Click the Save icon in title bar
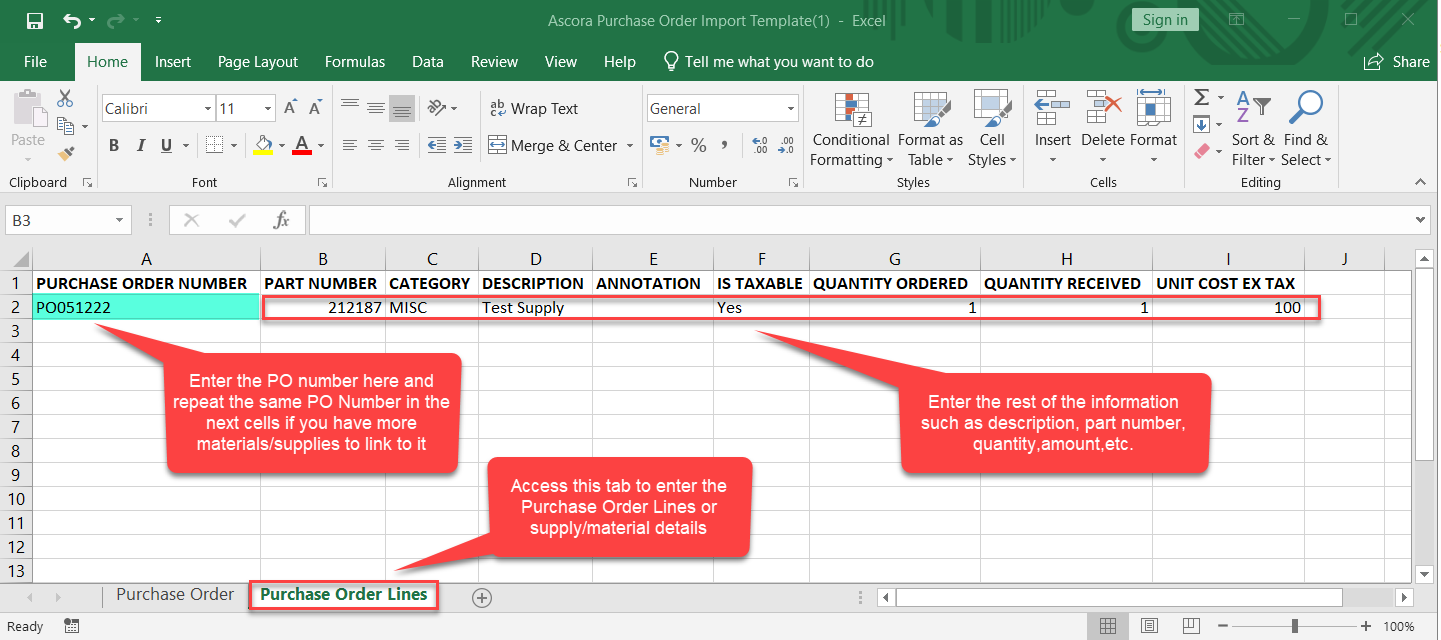 (34, 20)
